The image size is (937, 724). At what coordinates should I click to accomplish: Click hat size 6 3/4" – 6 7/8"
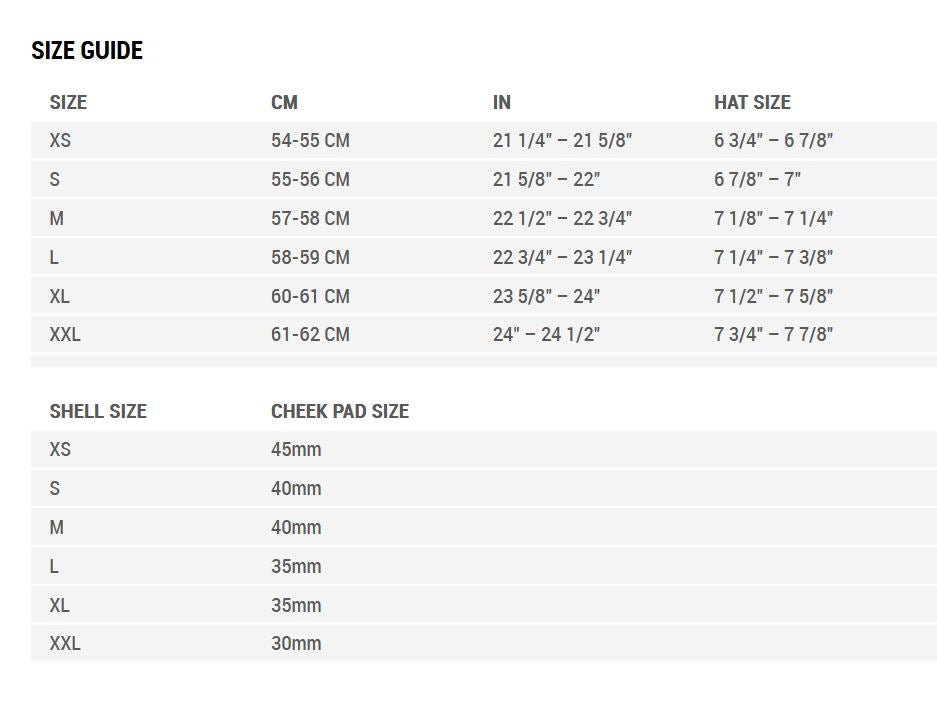773,141
